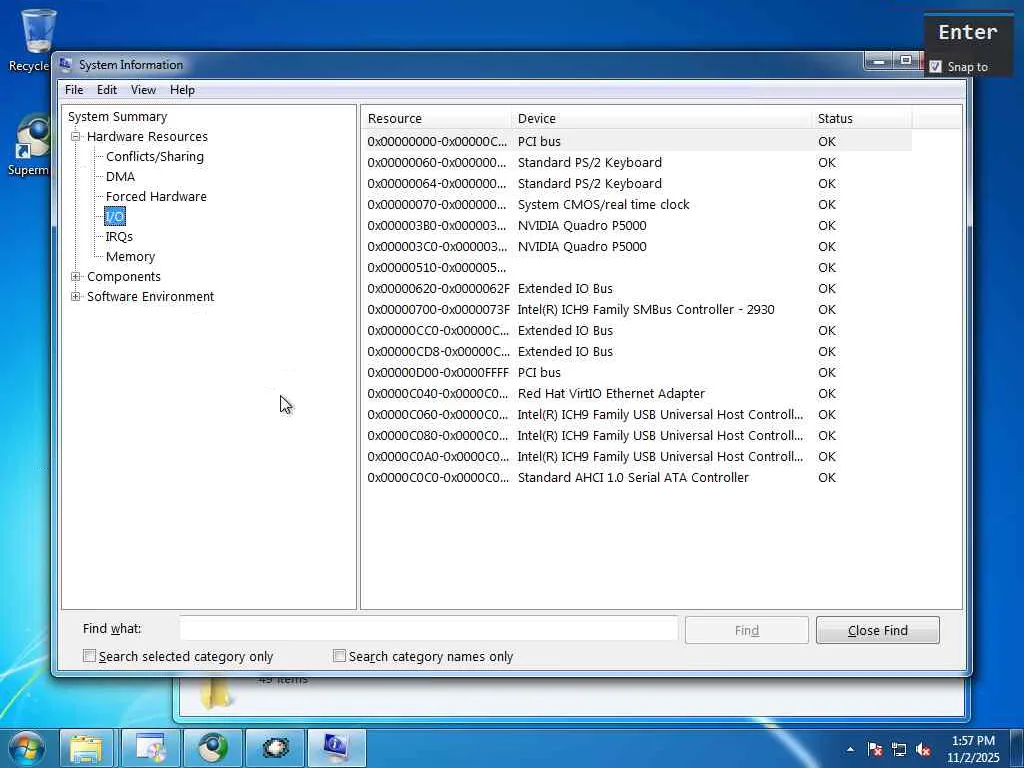The width and height of the screenshot is (1024, 768).
Task: Switch to System Information taskbar button
Action: (x=337, y=748)
